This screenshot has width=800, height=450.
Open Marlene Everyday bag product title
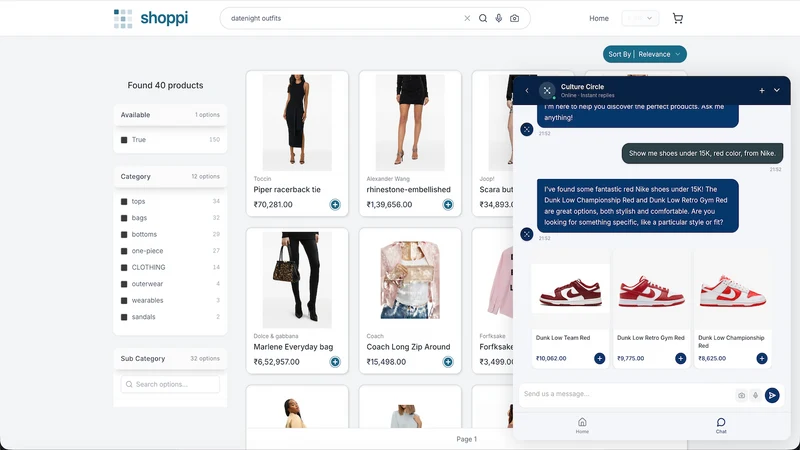tap(293, 347)
